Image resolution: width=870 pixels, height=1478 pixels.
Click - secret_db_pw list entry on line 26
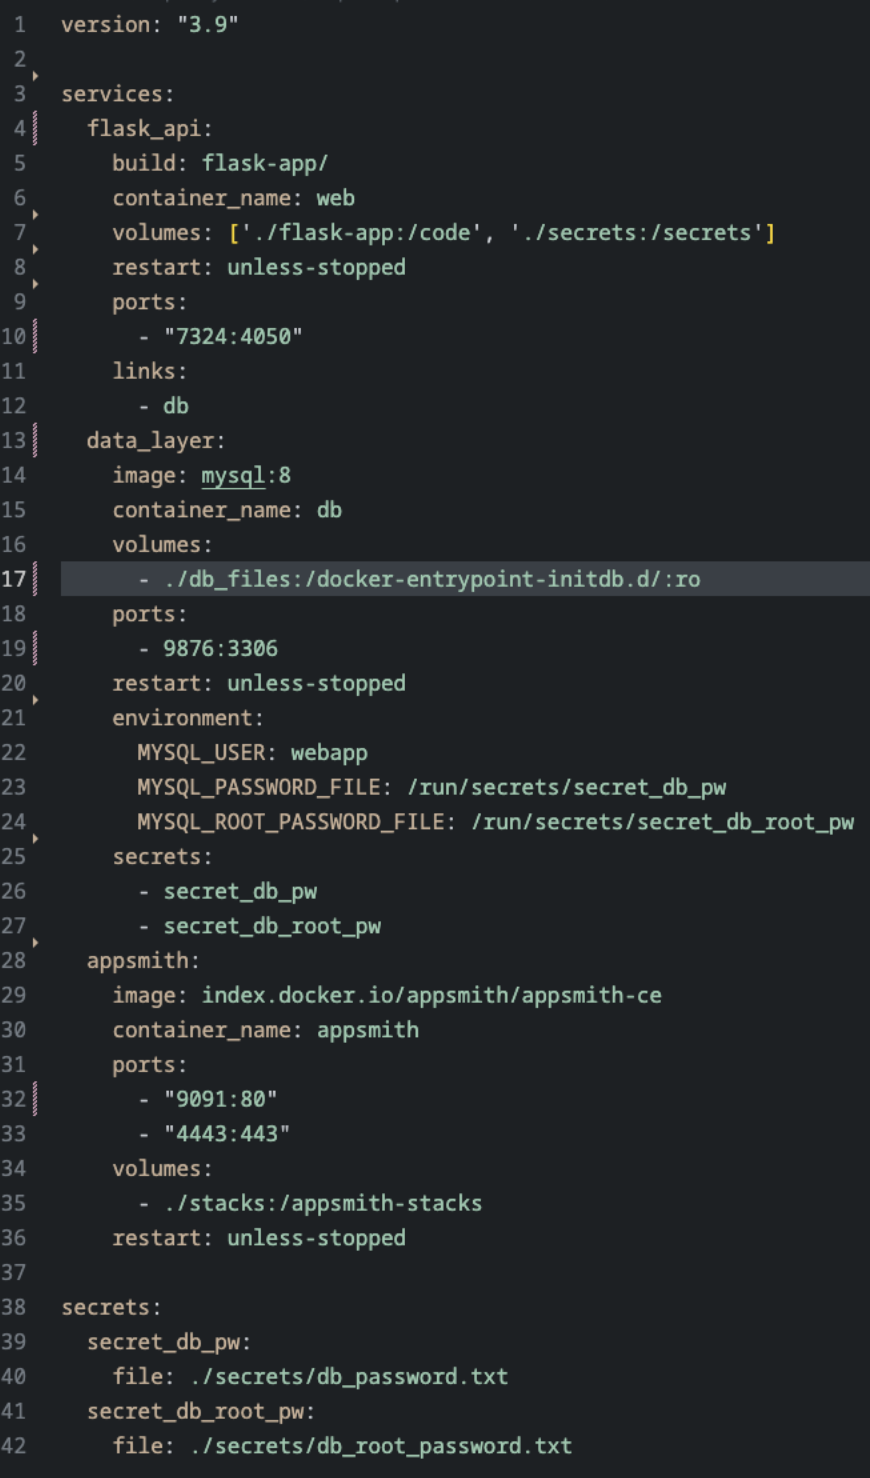[228, 892]
